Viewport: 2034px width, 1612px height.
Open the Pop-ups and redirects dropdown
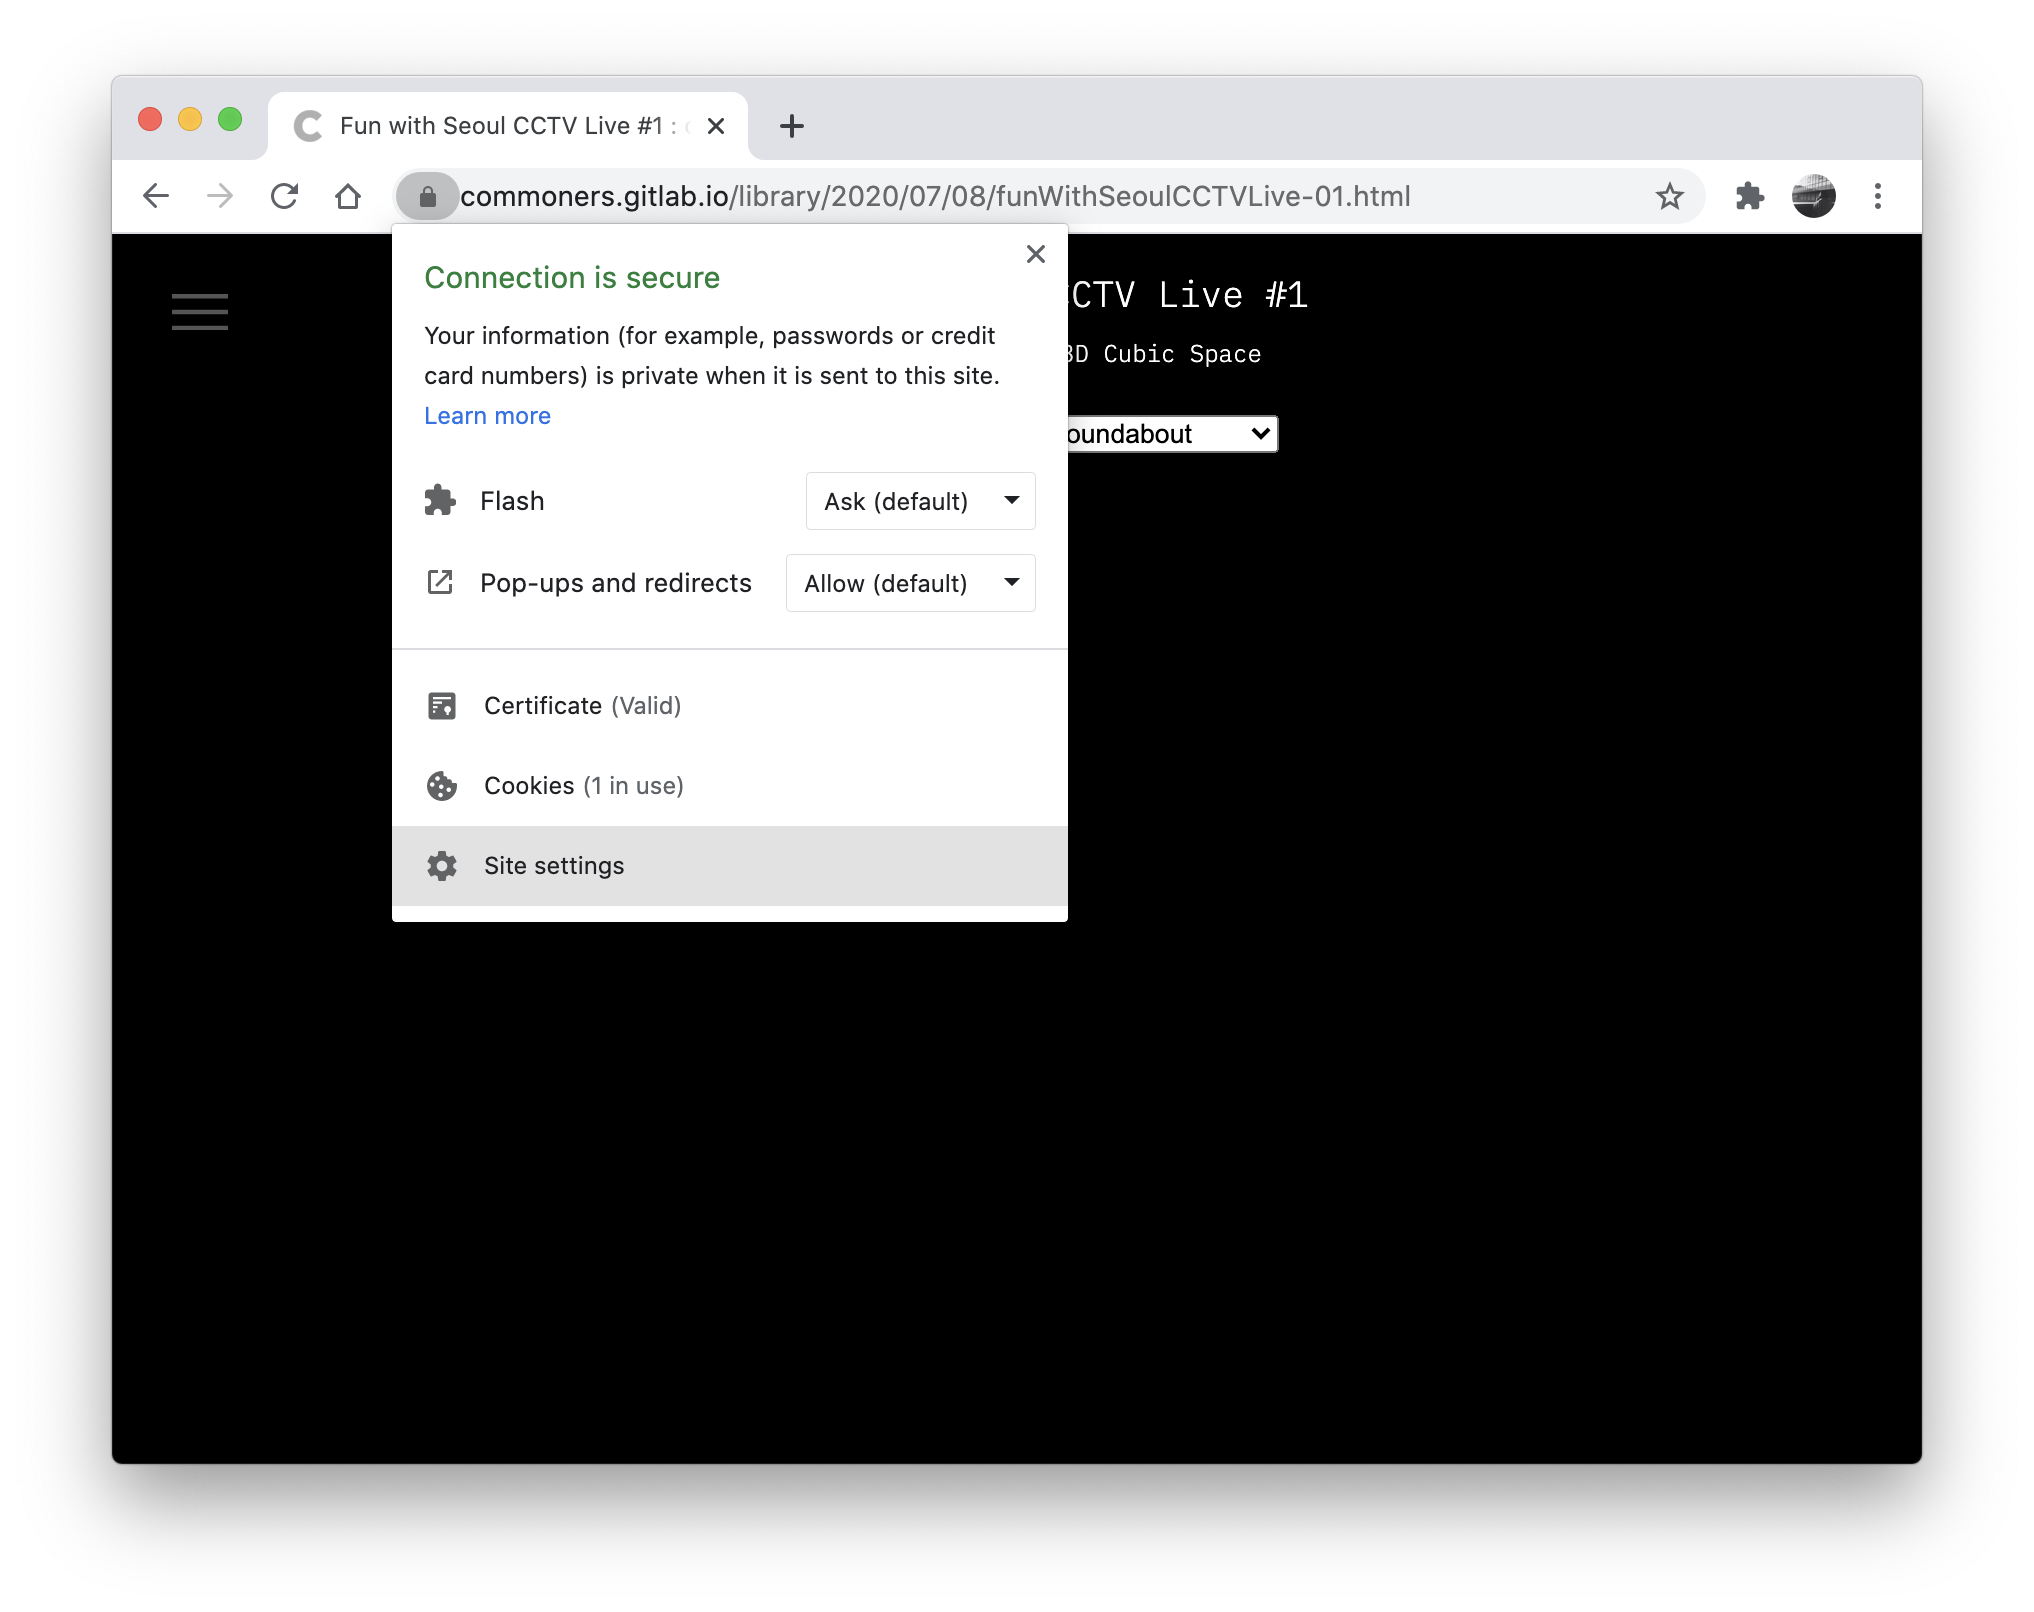[x=910, y=583]
